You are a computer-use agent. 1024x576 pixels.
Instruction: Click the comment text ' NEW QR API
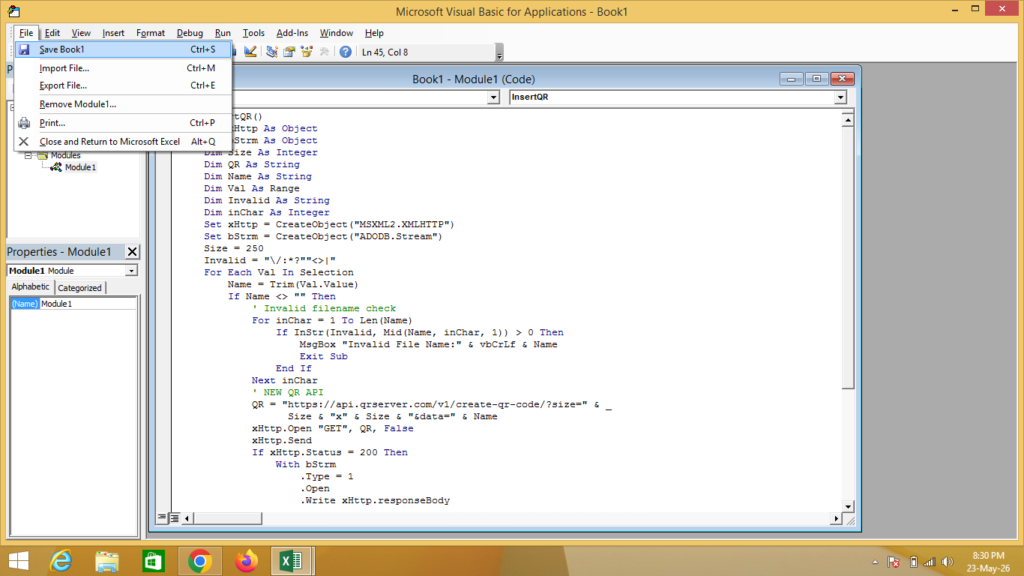(x=287, y=392)
